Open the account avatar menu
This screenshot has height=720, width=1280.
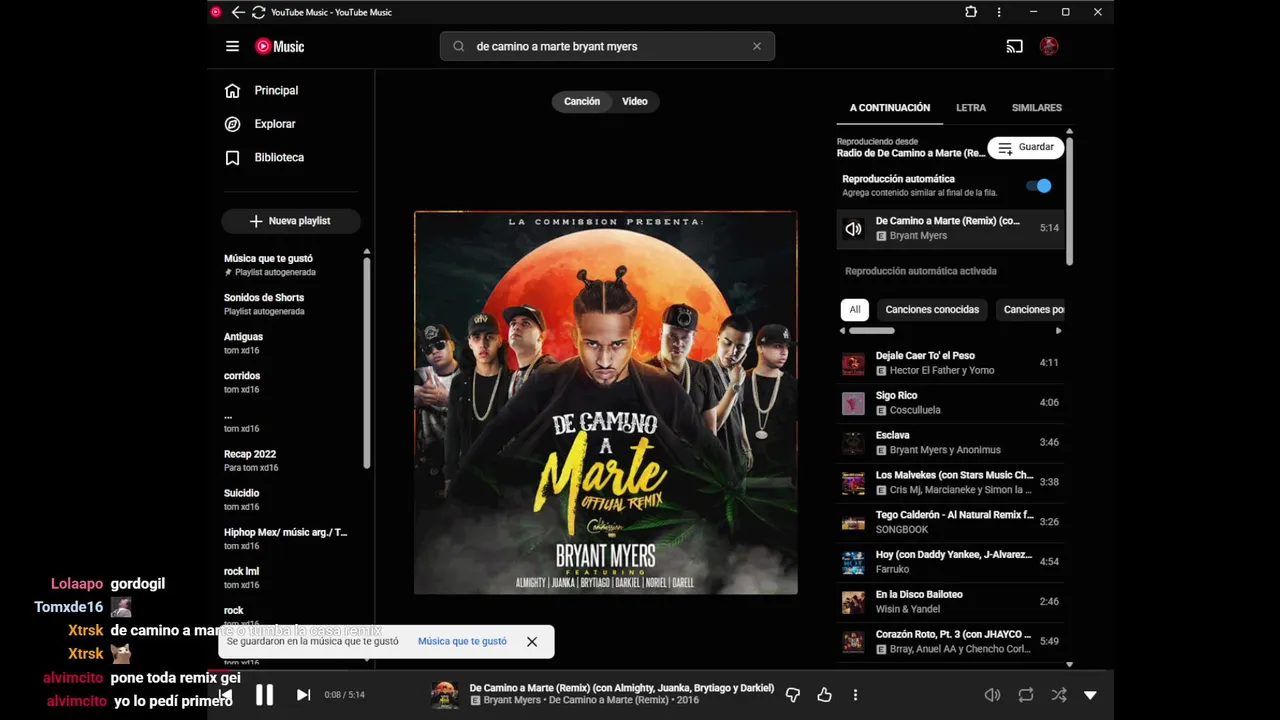tap(1049, 46)
